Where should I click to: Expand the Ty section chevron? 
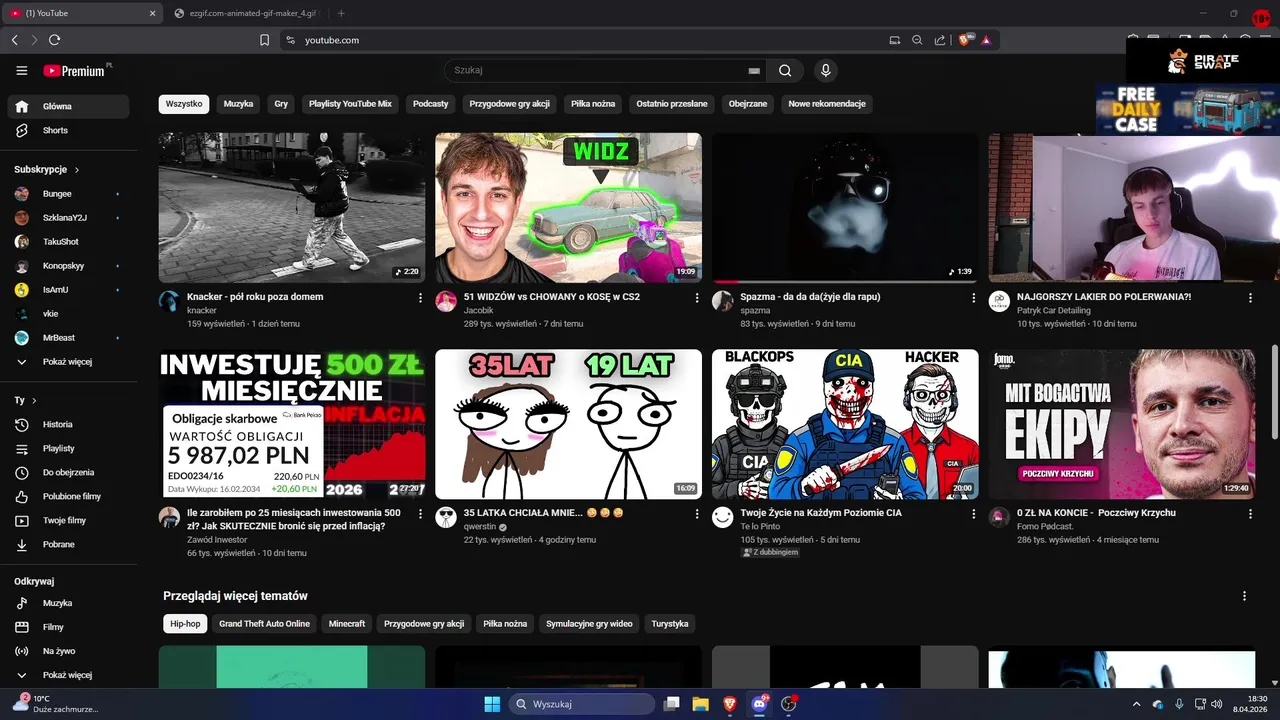click(x=34, y=400)
